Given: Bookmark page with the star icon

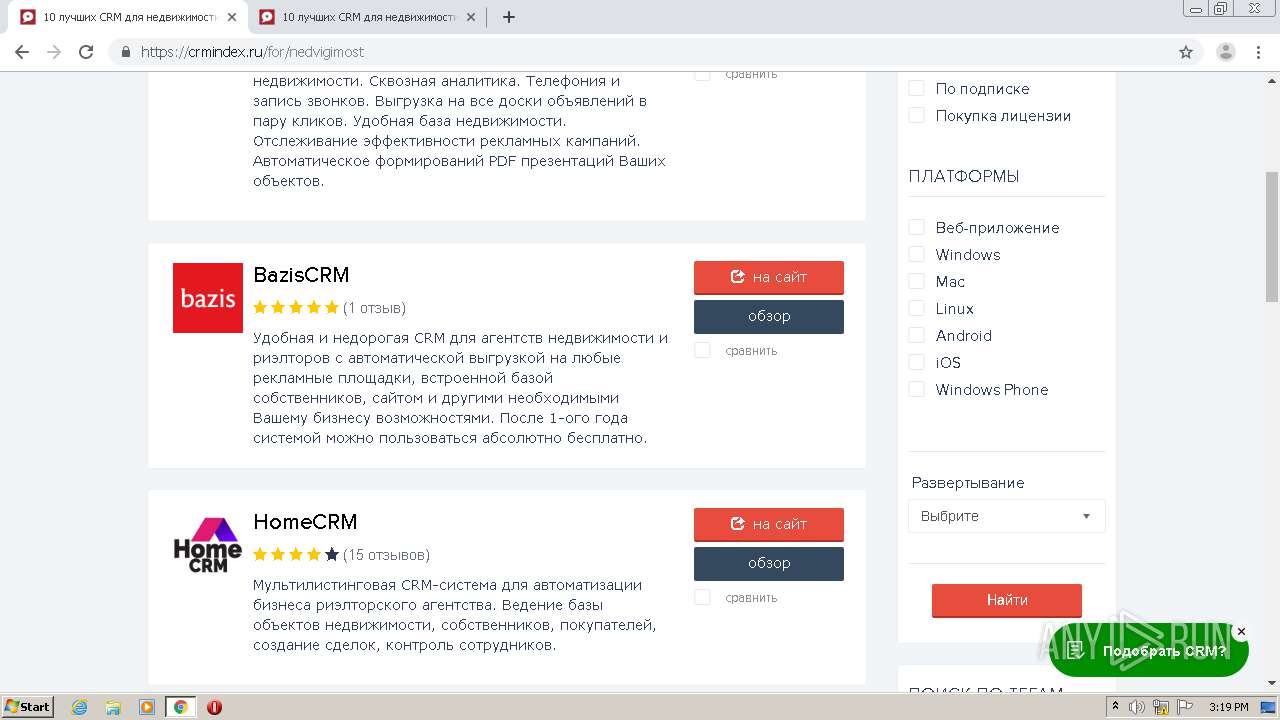Looking at the screenshot, I should pyautogui.click(x=1186, y=52).
